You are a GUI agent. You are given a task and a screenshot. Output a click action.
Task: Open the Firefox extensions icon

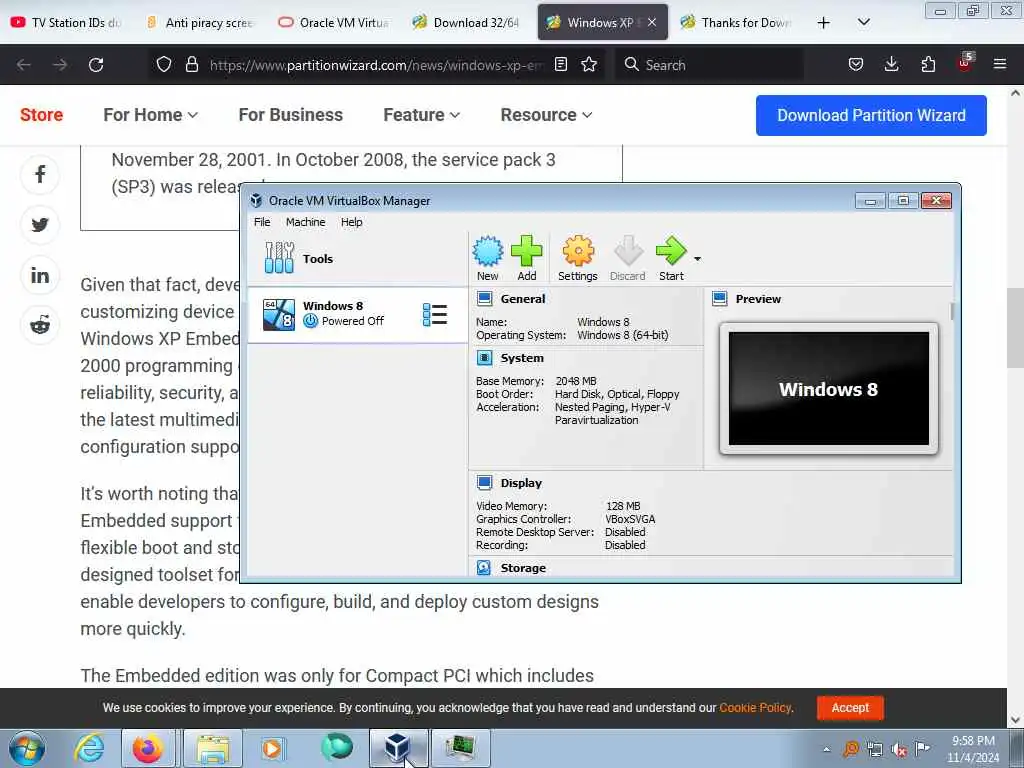pos(928,64)
